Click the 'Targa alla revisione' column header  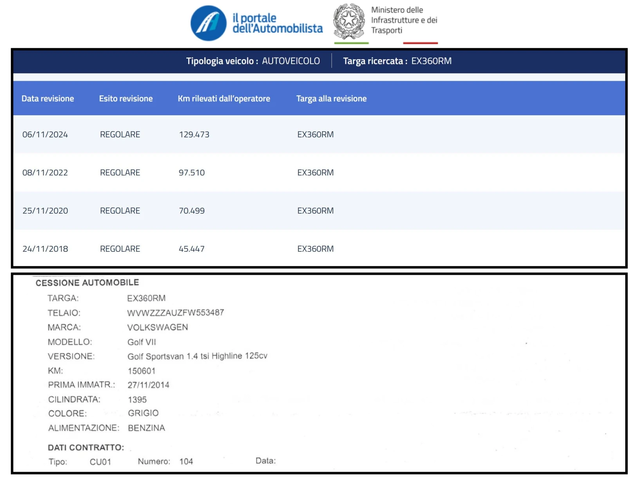[332, 99]
